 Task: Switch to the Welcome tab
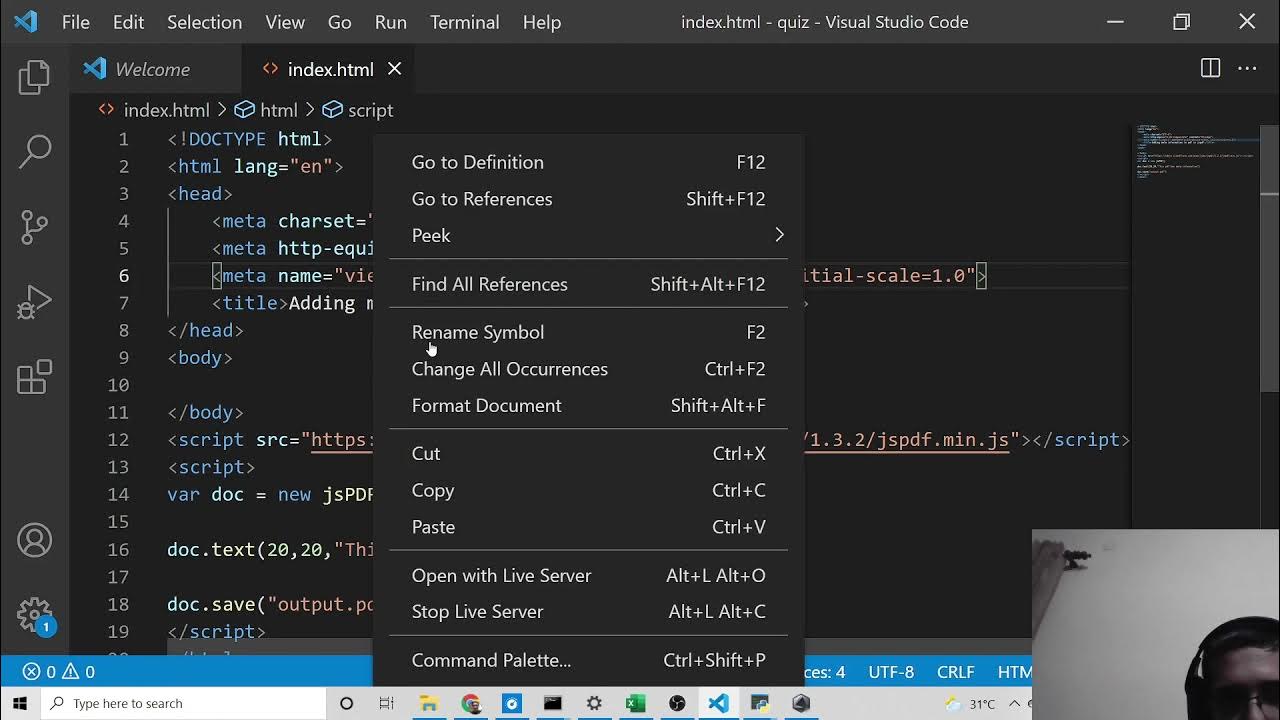151,69
